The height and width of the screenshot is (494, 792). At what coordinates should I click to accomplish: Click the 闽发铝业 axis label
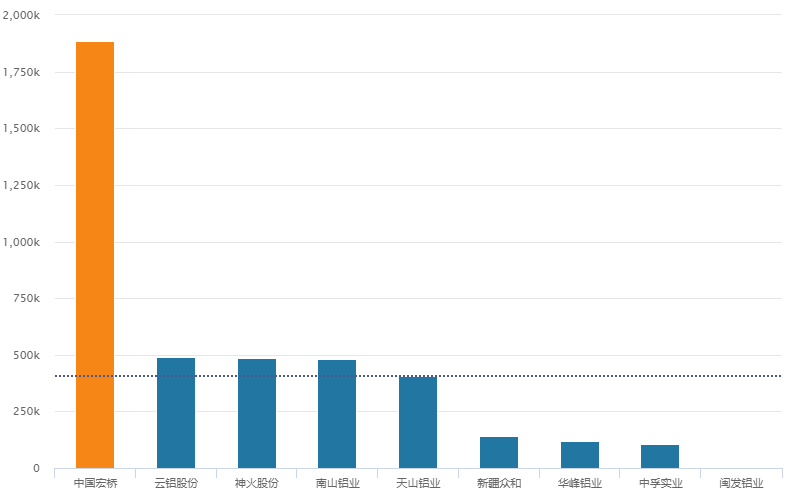tap(741, 483)
